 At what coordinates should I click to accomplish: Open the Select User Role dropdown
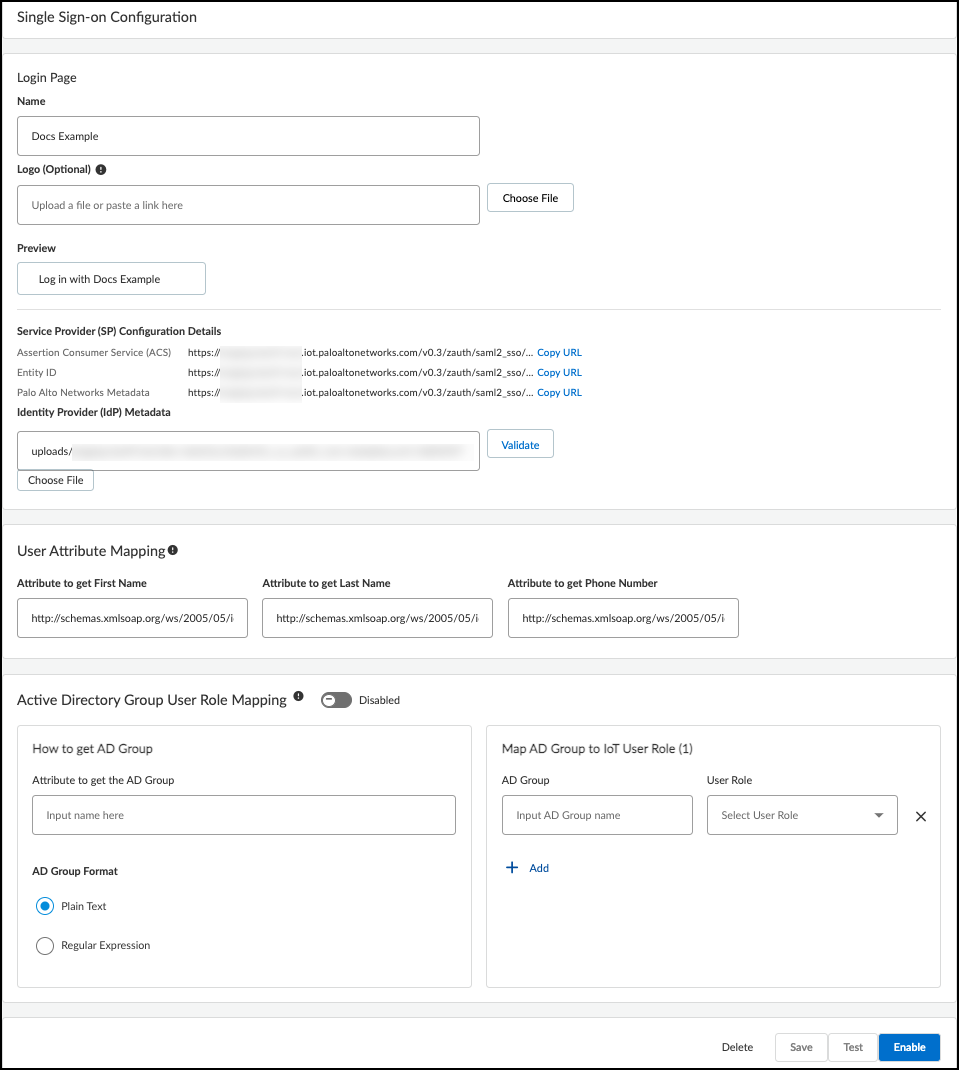pyautogui.click(x=802, y=815)
